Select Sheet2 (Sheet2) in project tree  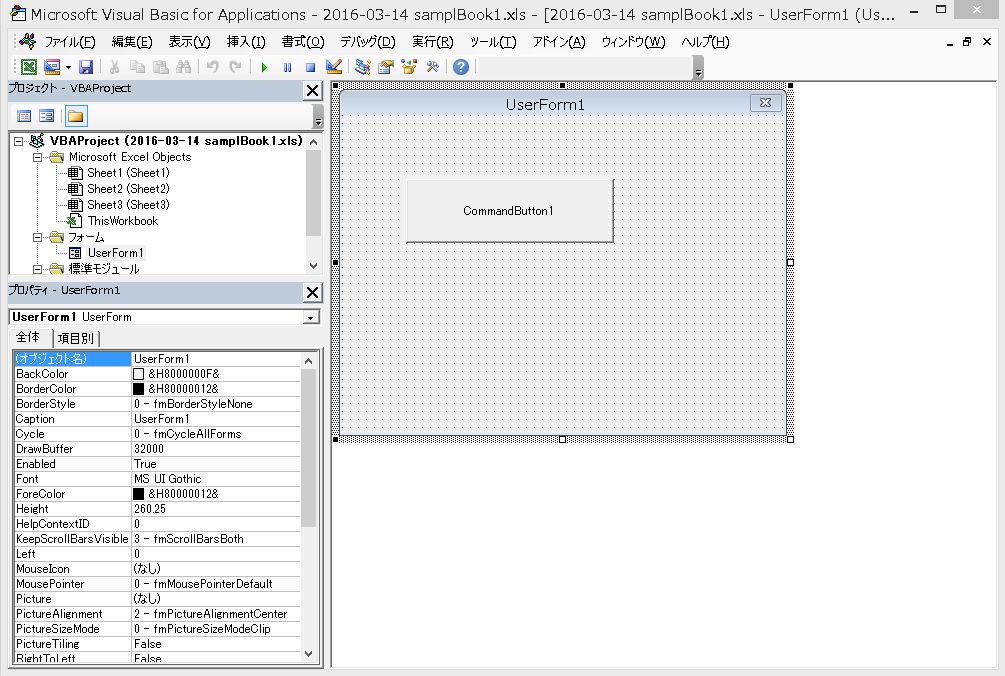pyautogui.click(x=128, y=189)
